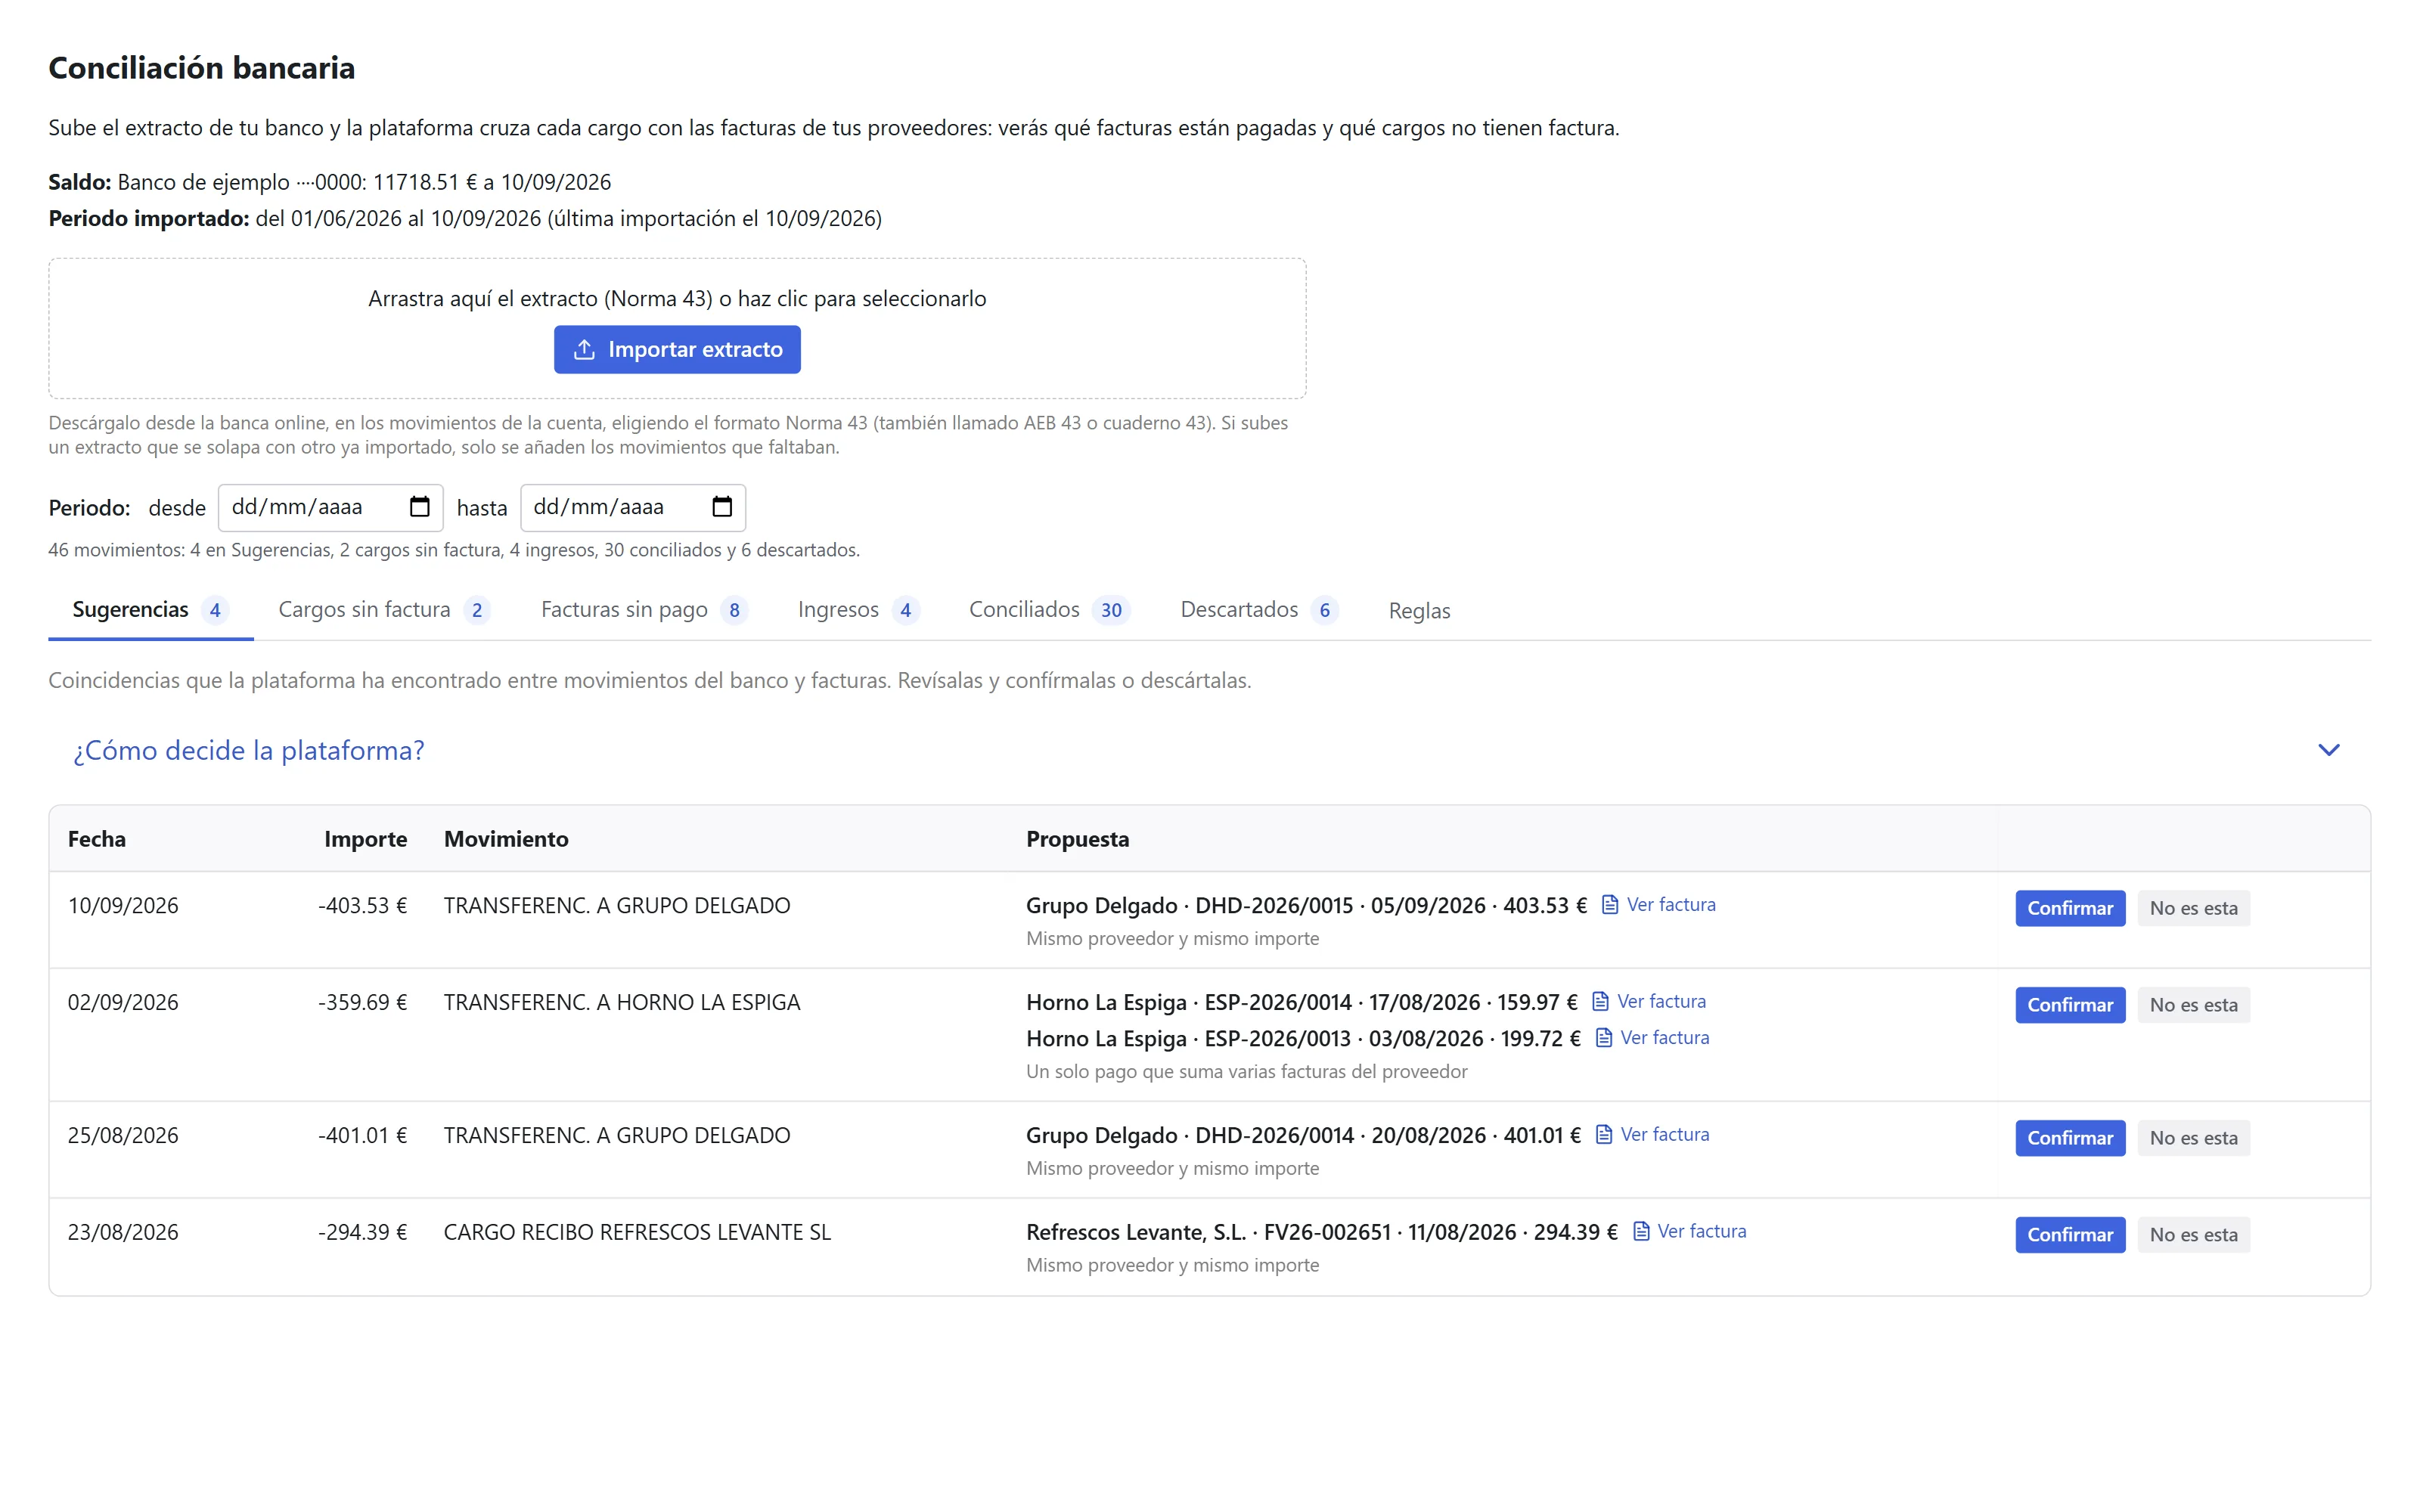Click the upload dropzone text about Norma 43
The width and height of the screenshot is (2420, 1512).
[x=677, y=299]
